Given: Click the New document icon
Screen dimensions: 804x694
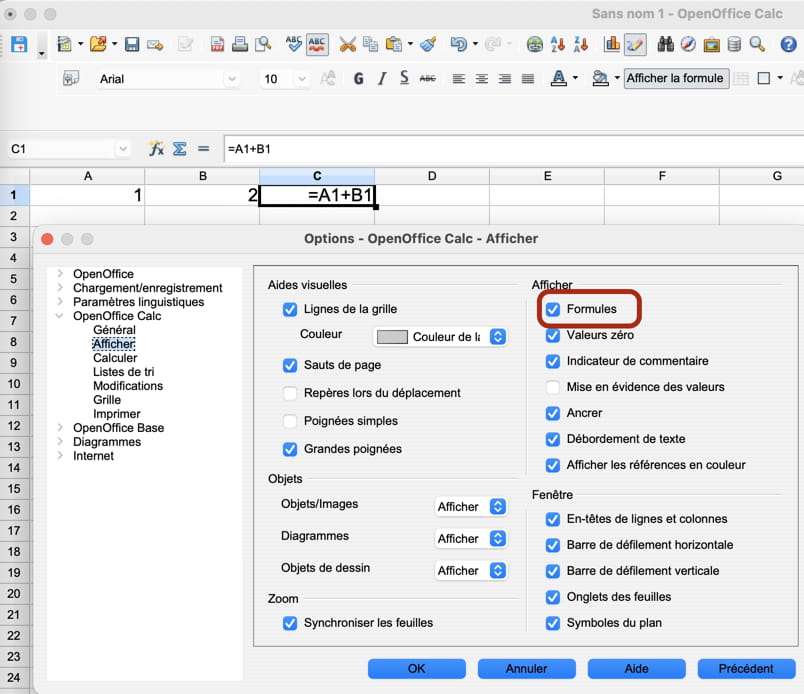Looking at the screenshot, I should click(65, 44).
